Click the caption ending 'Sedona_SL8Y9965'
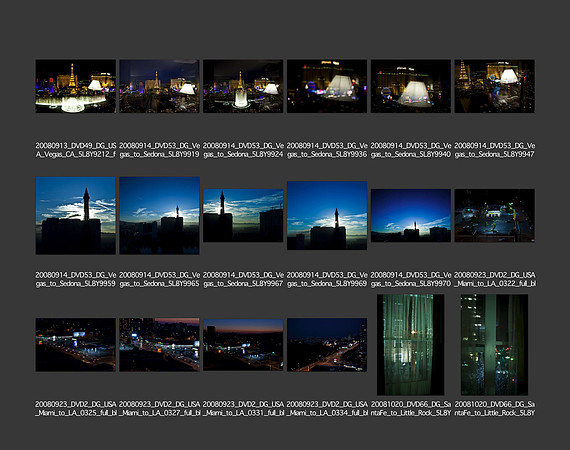The height and width of the screenshot is (450, 570). coord(159,279)
